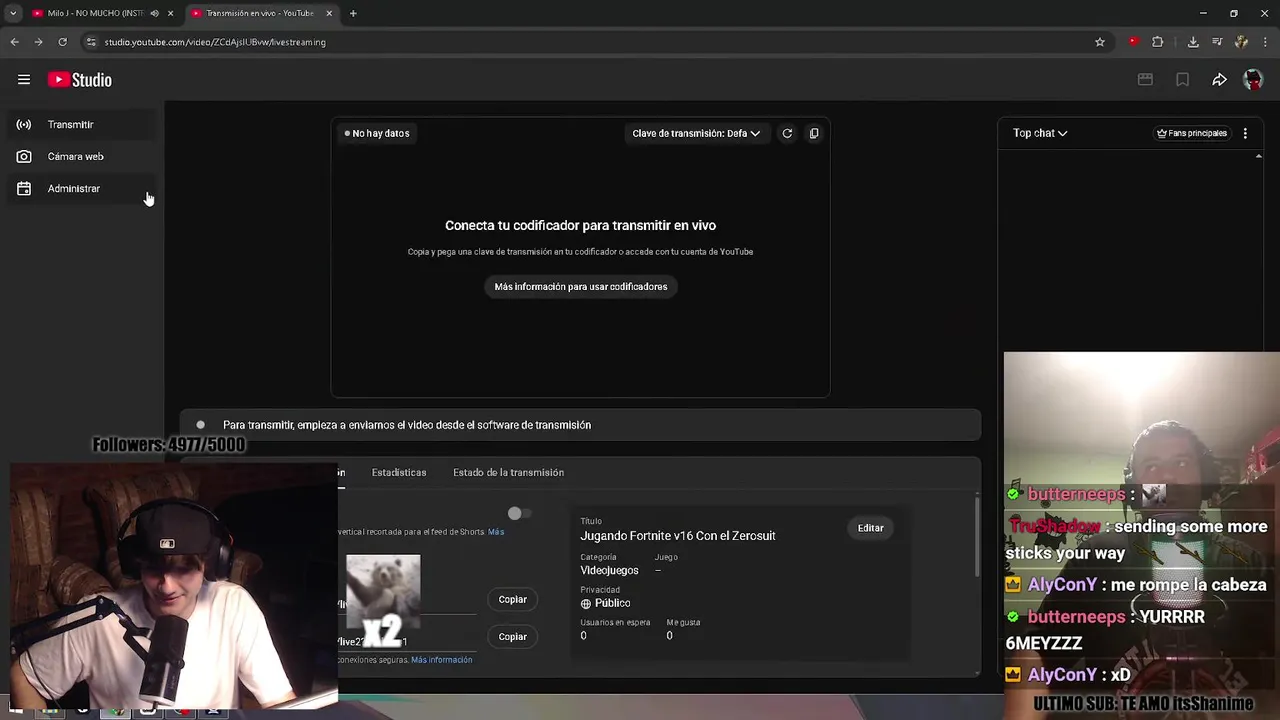Select Transmitir in the left sidebar
Screen dimensions: 1280x720
point(82,124)
